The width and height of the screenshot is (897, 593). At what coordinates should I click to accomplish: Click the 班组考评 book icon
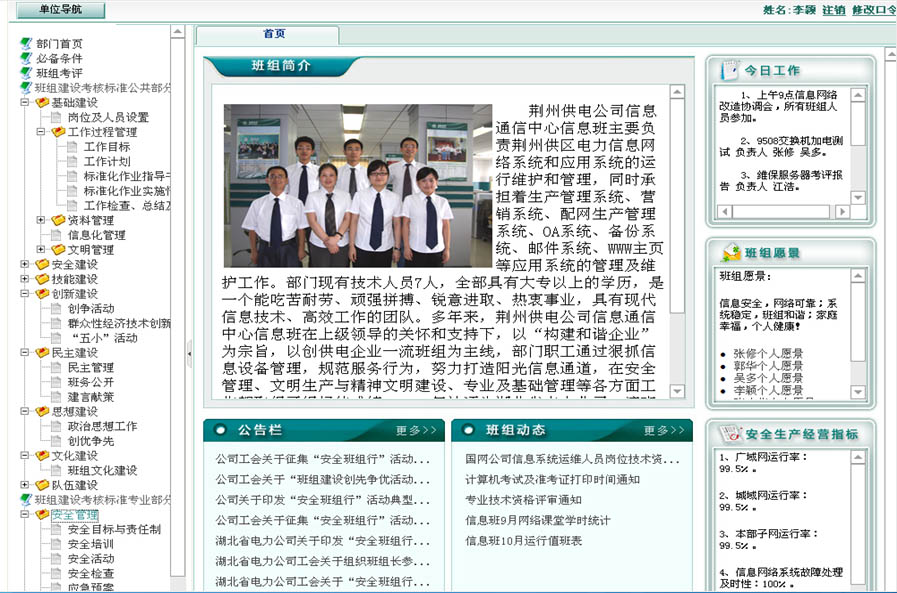click(x=26, y=73)
